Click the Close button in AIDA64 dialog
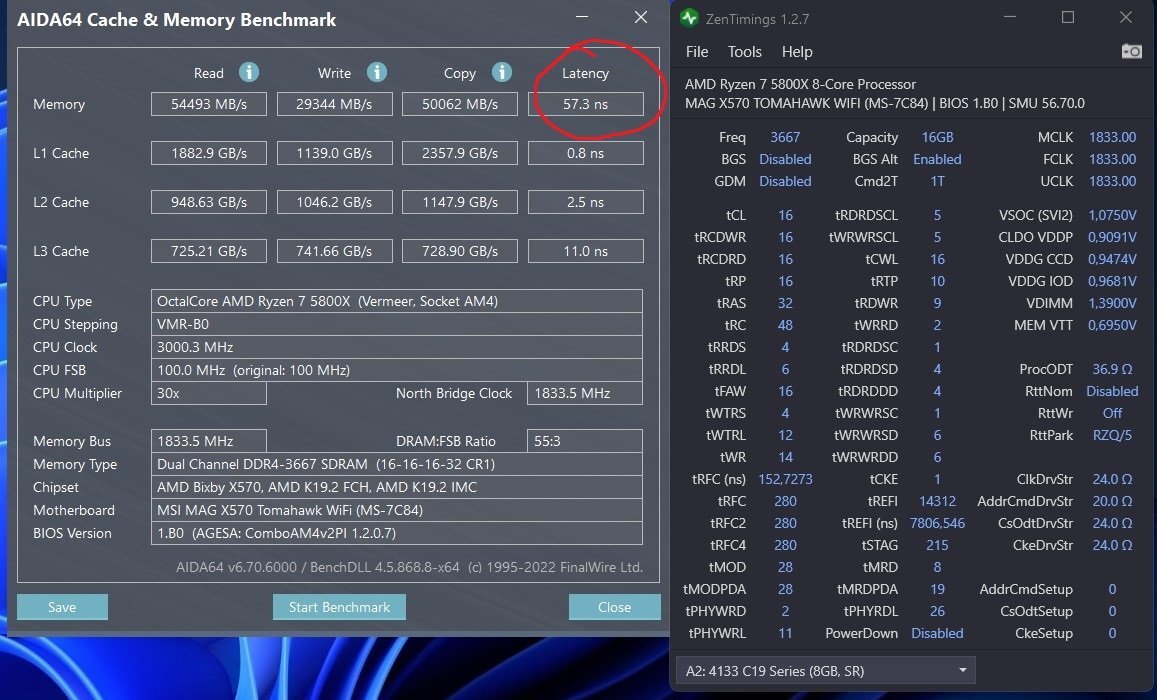Image resolution: width=1157 pixels, height=700 pixels. point(615,607)
